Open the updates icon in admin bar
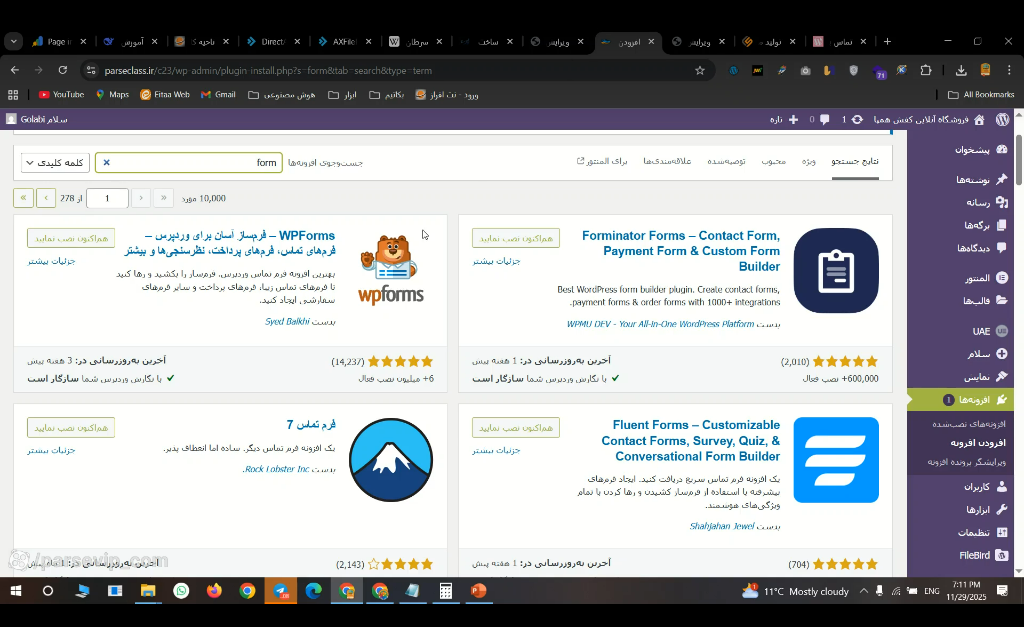Screen dimensions: 1024x627 point(857,120)
